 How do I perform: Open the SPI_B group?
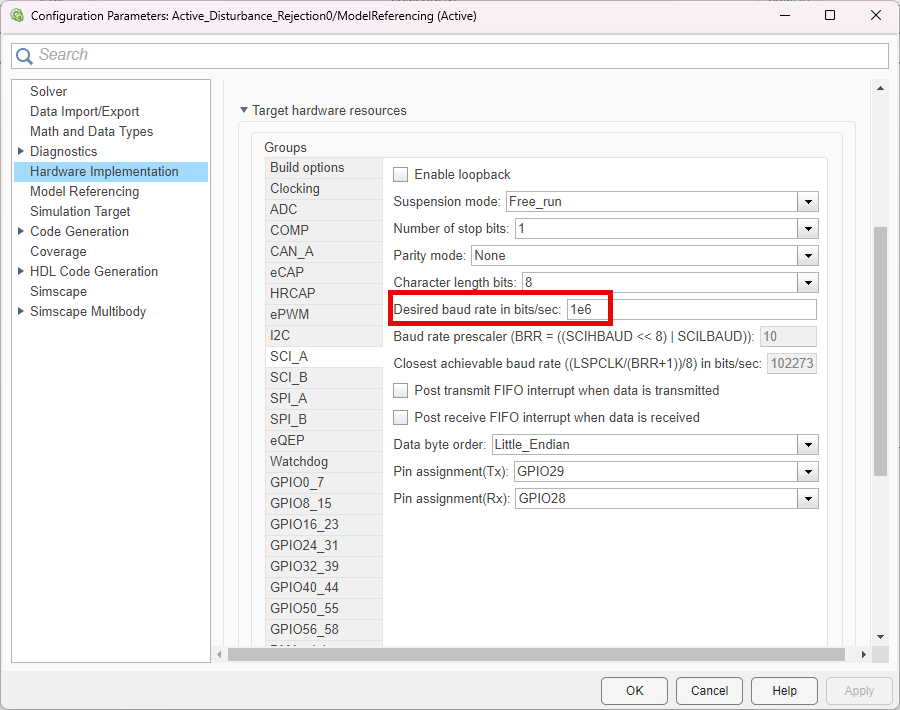pos(324,420)
